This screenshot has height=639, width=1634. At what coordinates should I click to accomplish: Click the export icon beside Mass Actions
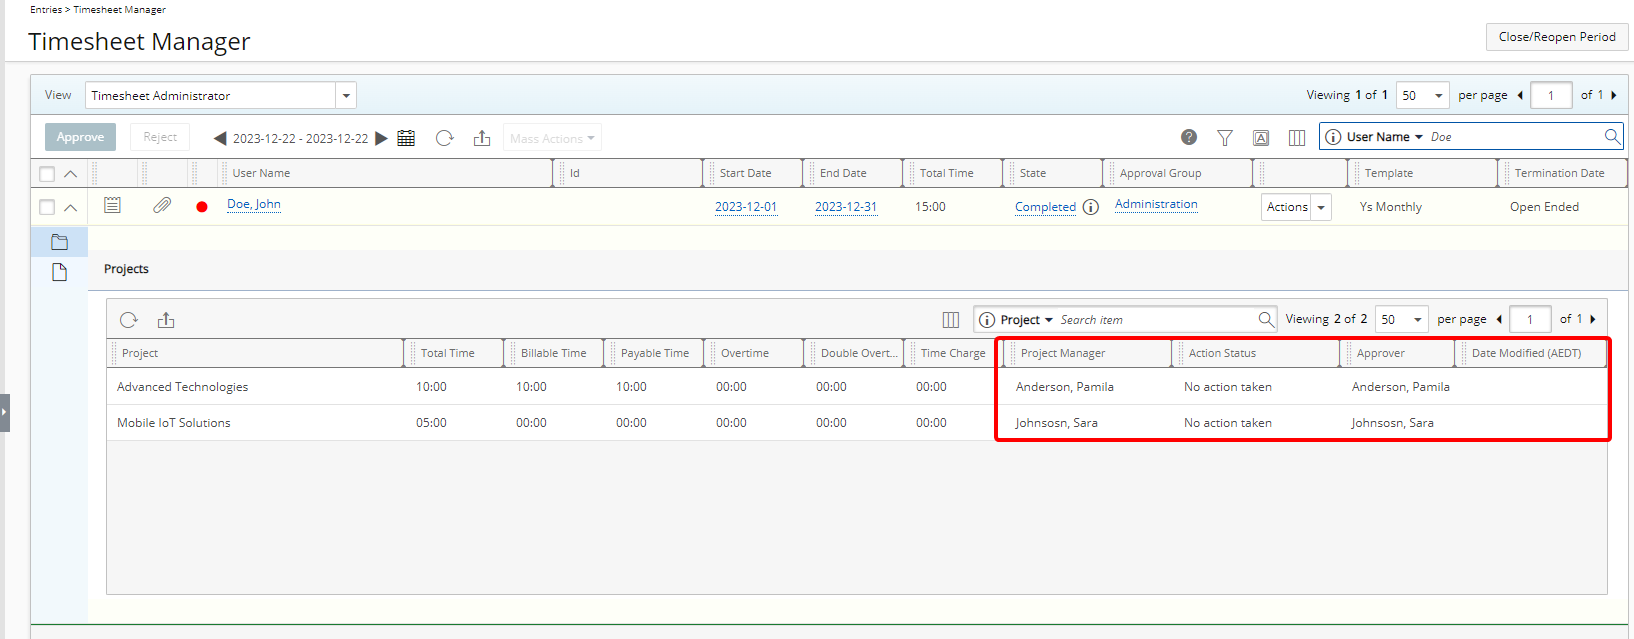482,138
